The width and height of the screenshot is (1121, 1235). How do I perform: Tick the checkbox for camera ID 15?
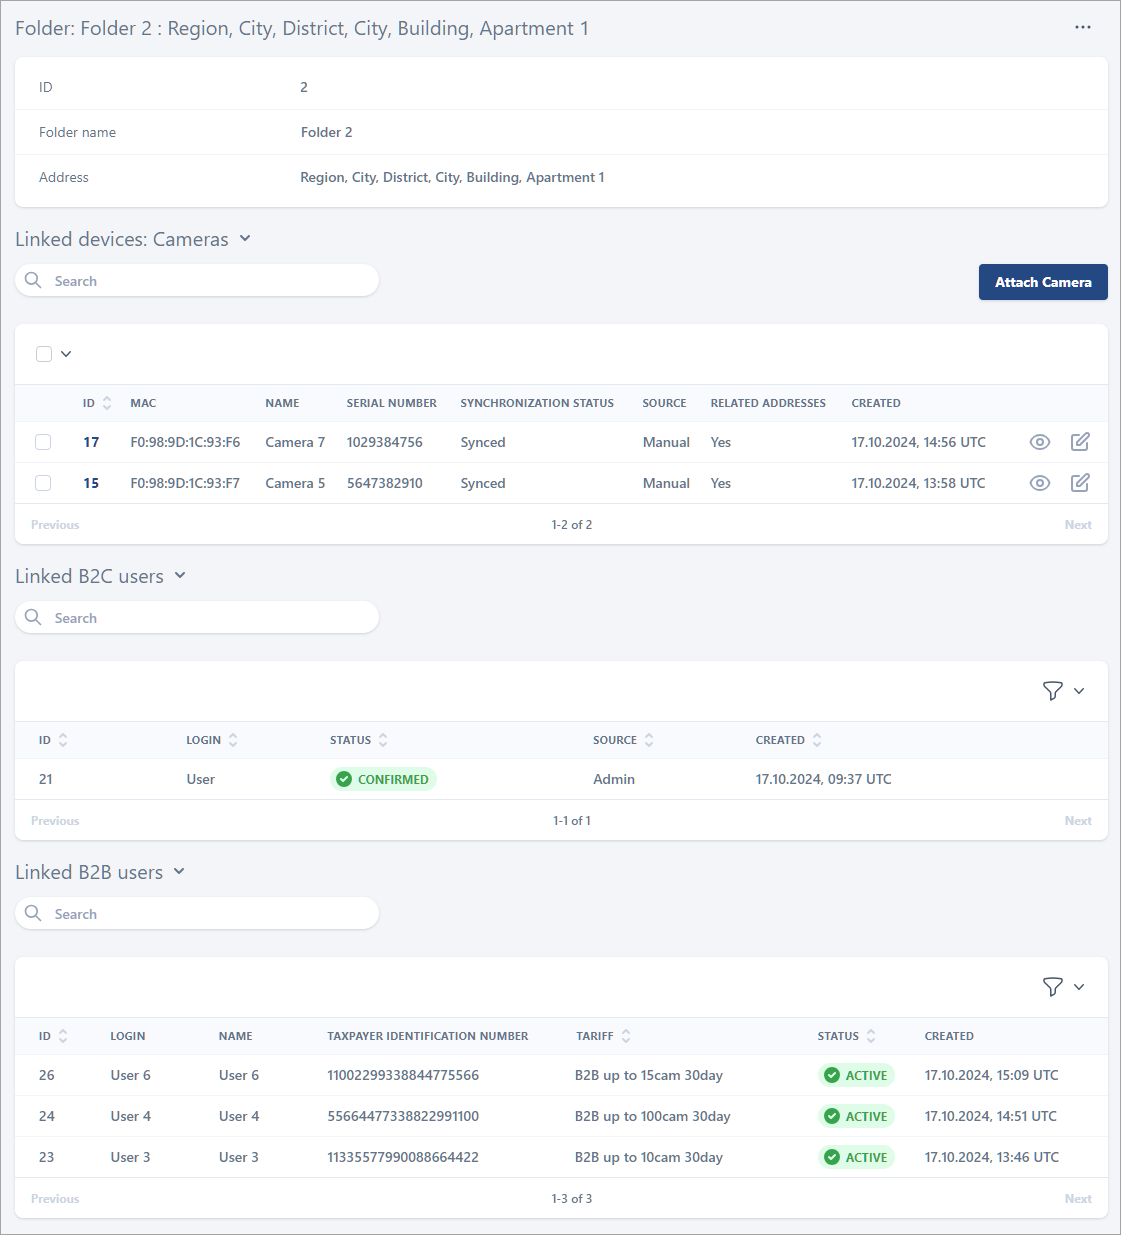43,483
